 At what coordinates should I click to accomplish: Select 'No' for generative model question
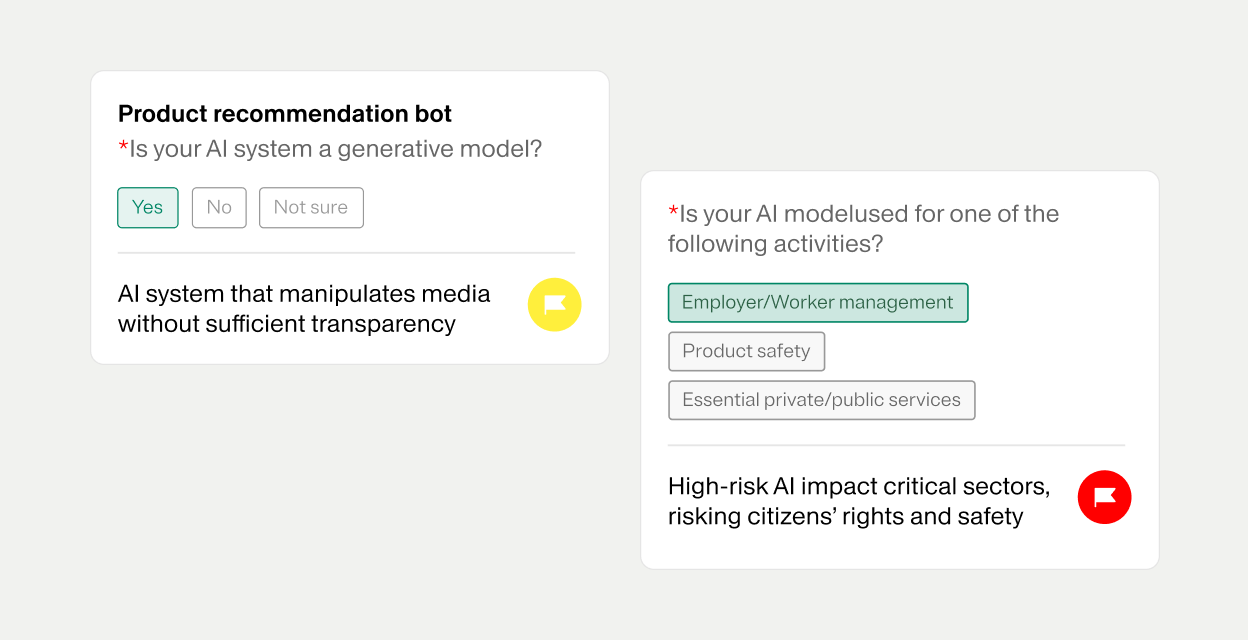218,207
